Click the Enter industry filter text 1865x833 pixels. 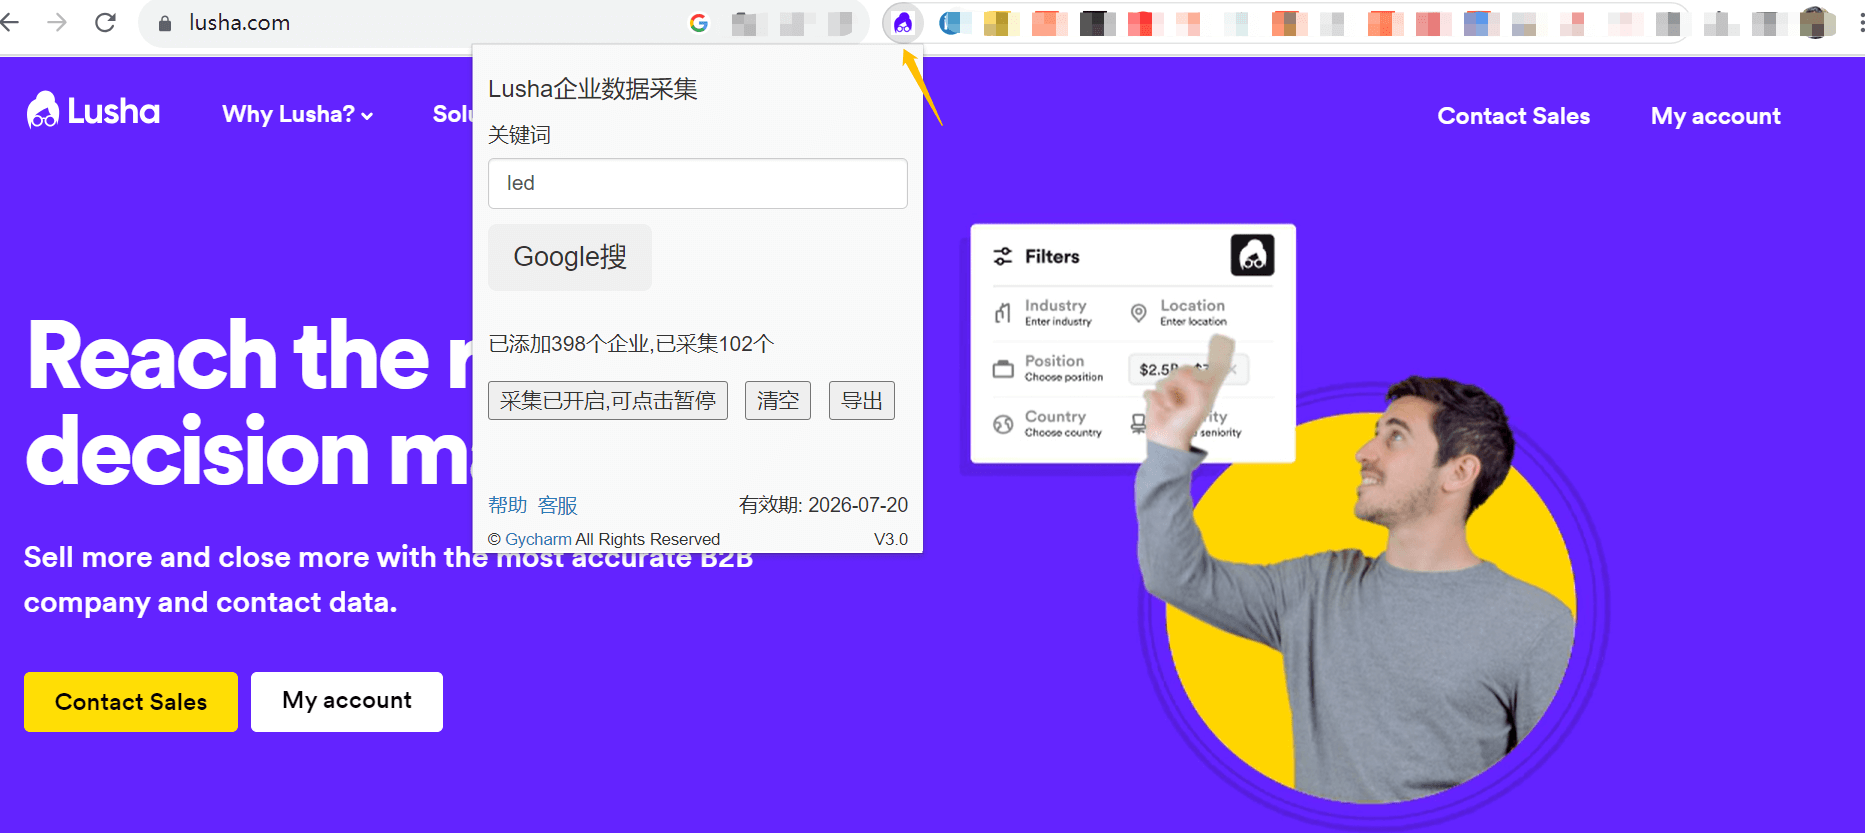point(1058,322)
